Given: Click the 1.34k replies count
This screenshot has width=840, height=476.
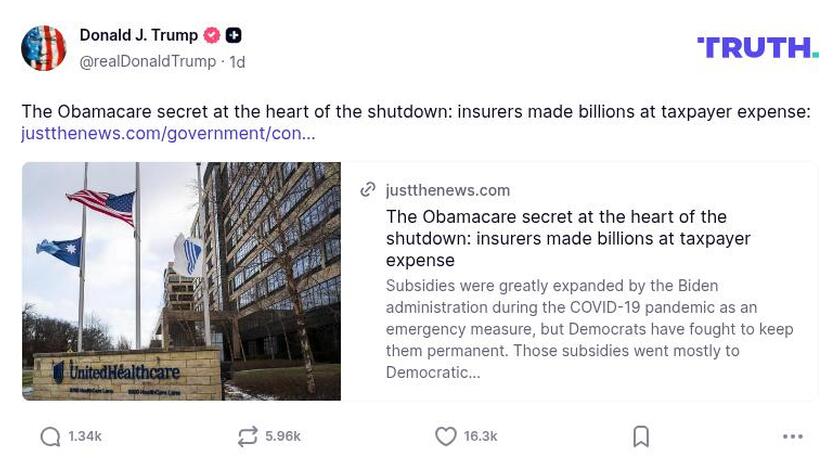Looking at the screenshot, I should (x=85, y=437).
